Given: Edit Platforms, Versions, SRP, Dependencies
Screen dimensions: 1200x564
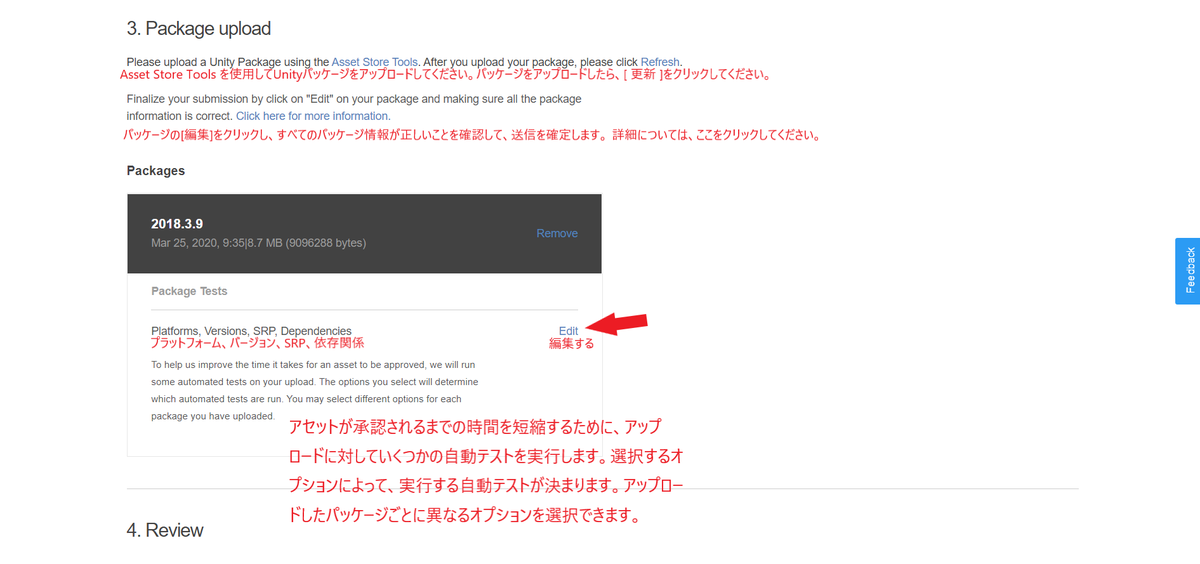Looking at the screenshot, I should coord(568,331).
